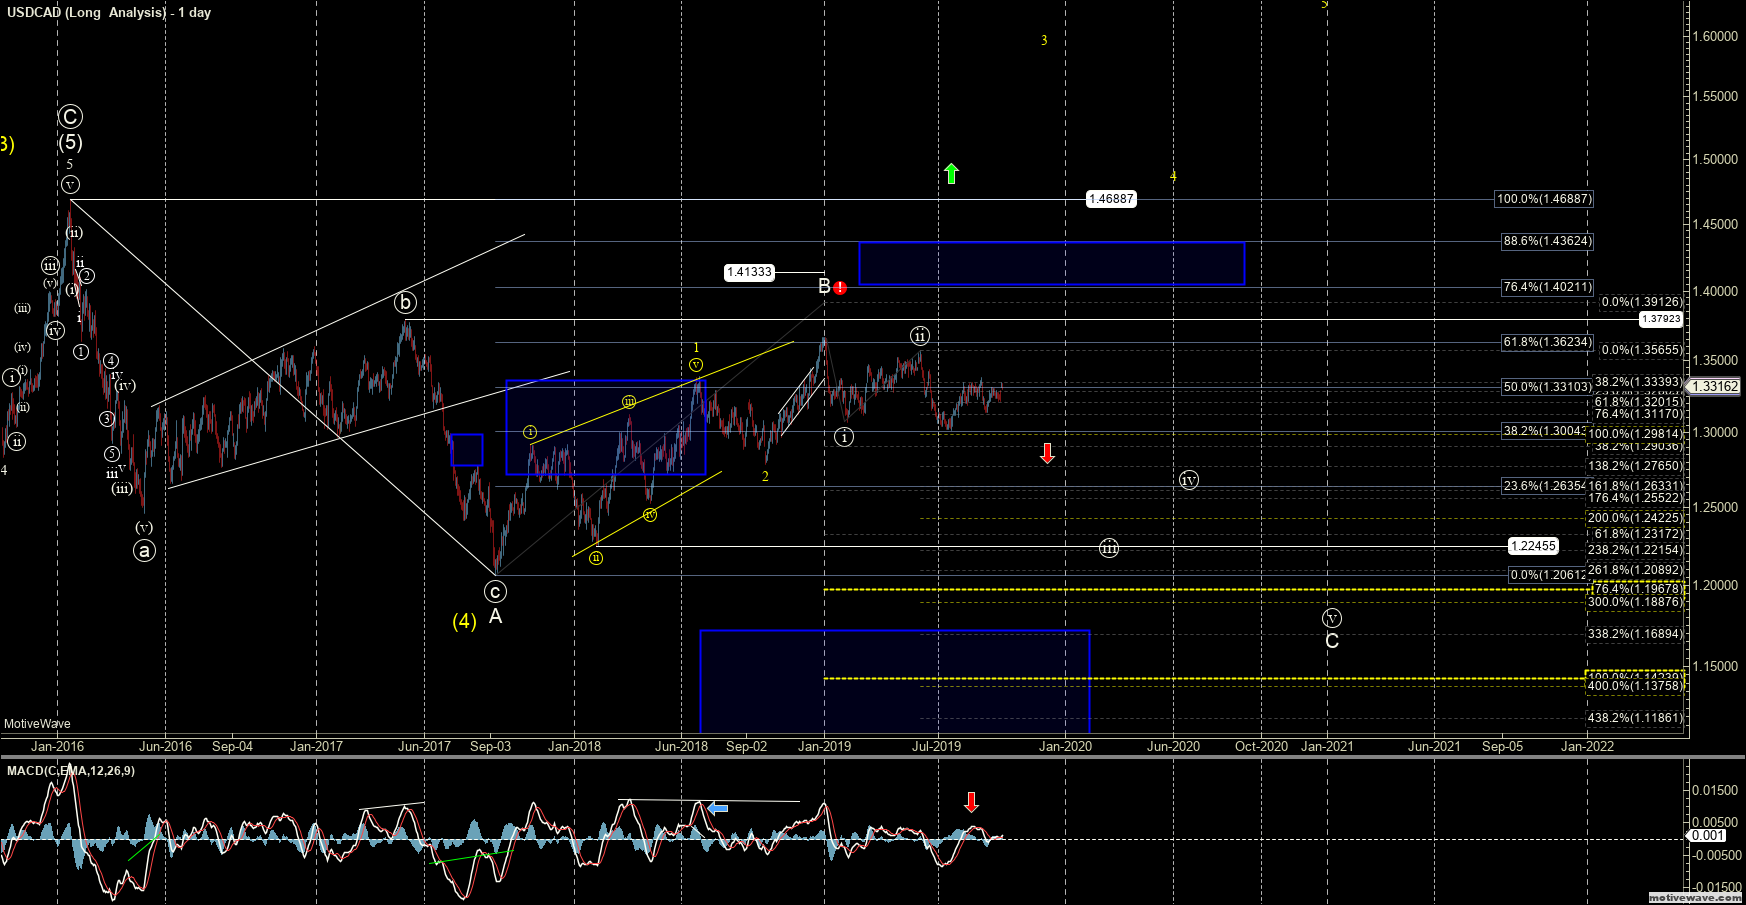The image size is (1746, 905).
Task: Click the Oct-2020 date on the time axis
Action: point(1261,746)
